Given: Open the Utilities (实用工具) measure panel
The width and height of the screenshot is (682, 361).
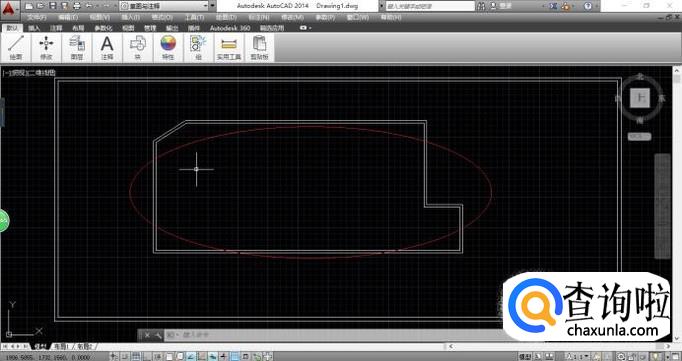Looking at the screenshot, I should tap(229, 47).
